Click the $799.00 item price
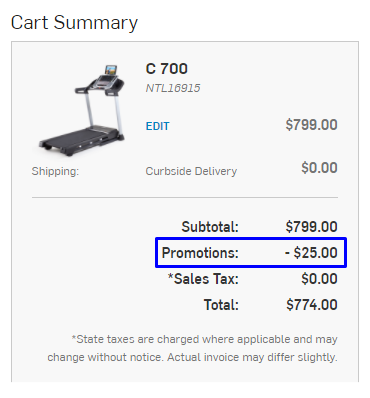 click(311, 125)
